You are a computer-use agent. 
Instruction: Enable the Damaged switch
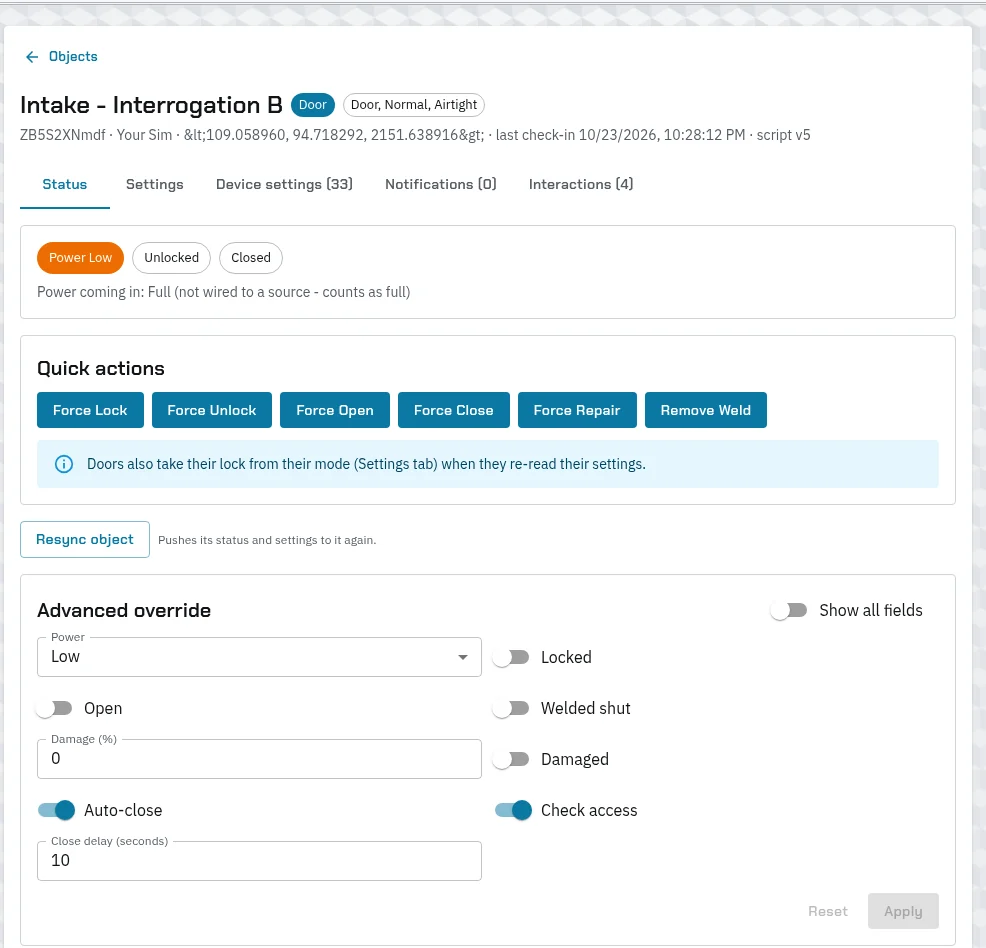pyautogui.click(x=511, y=759)
